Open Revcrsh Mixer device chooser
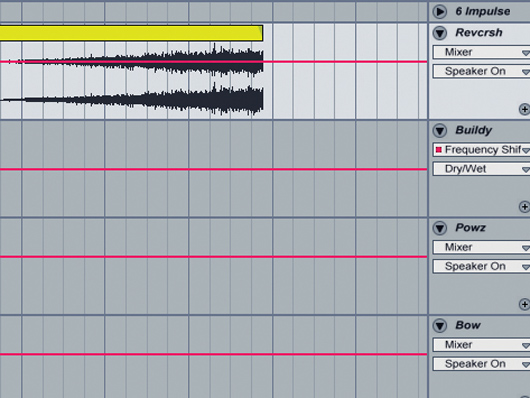 481,52
